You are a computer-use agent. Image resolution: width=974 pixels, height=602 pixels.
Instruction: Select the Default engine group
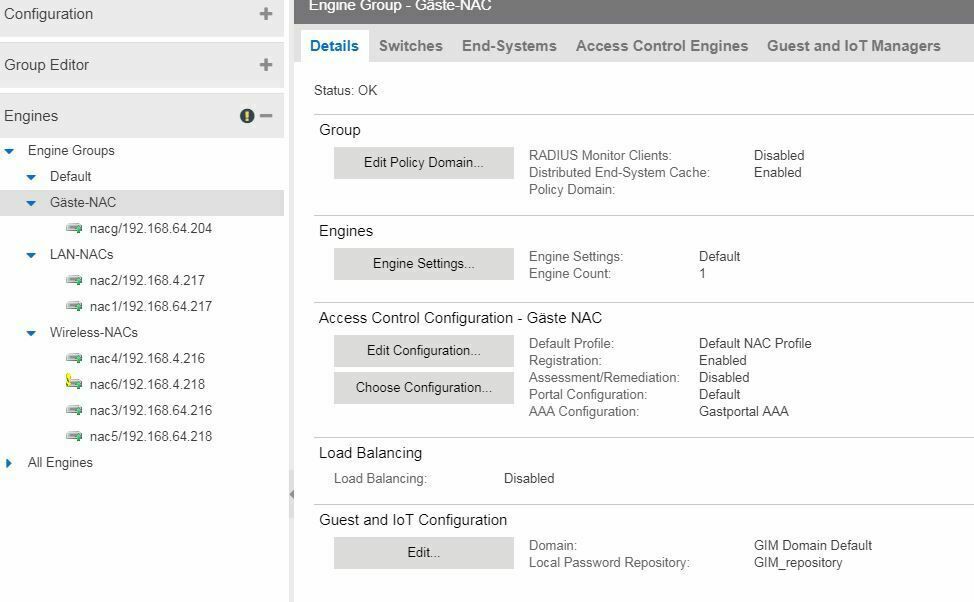pos(70,177)
